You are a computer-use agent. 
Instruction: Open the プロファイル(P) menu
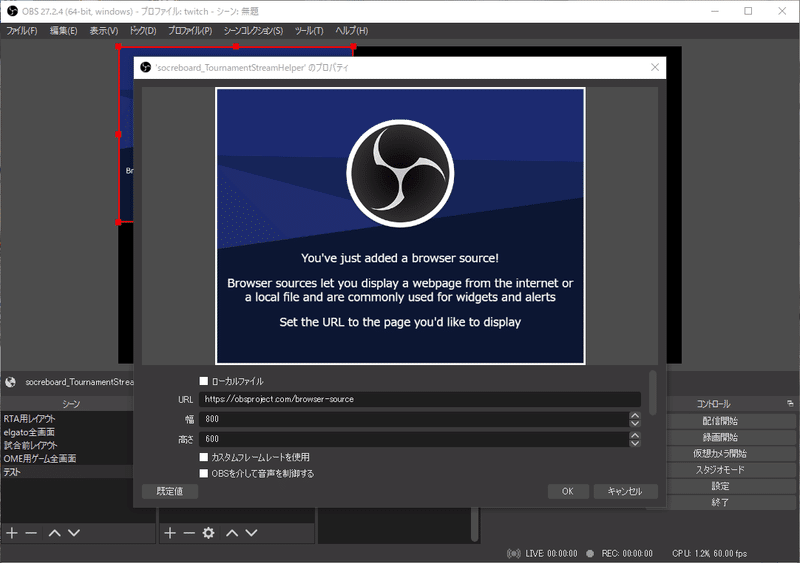[x=190, y=31]
